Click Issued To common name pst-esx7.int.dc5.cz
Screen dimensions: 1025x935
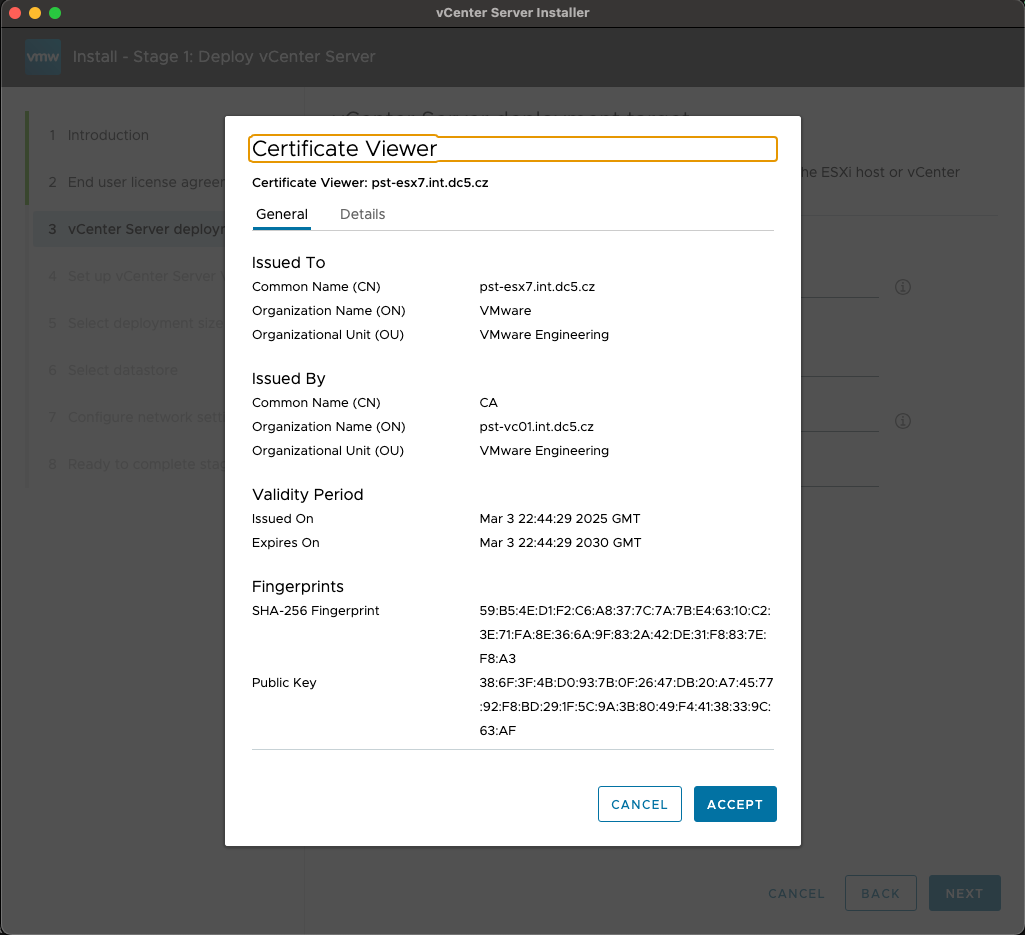[537, 287]
